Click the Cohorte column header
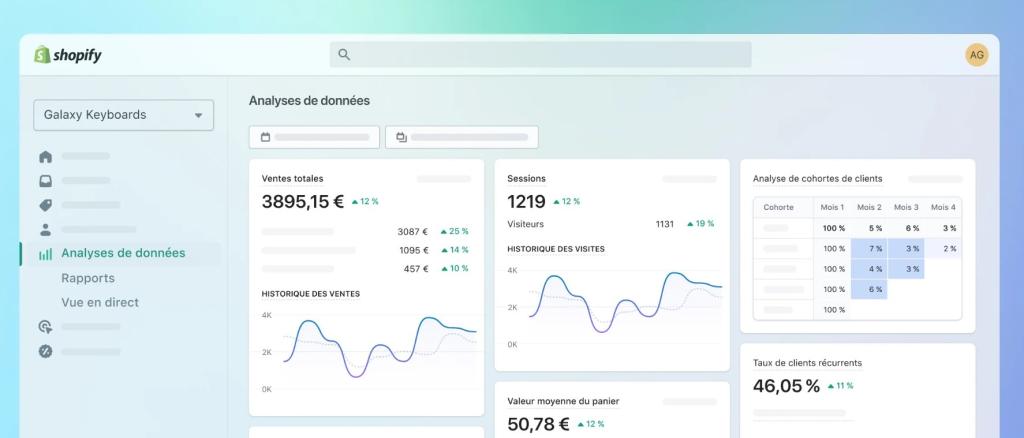Screen dimensions: 1024x438 coord(778,207)
